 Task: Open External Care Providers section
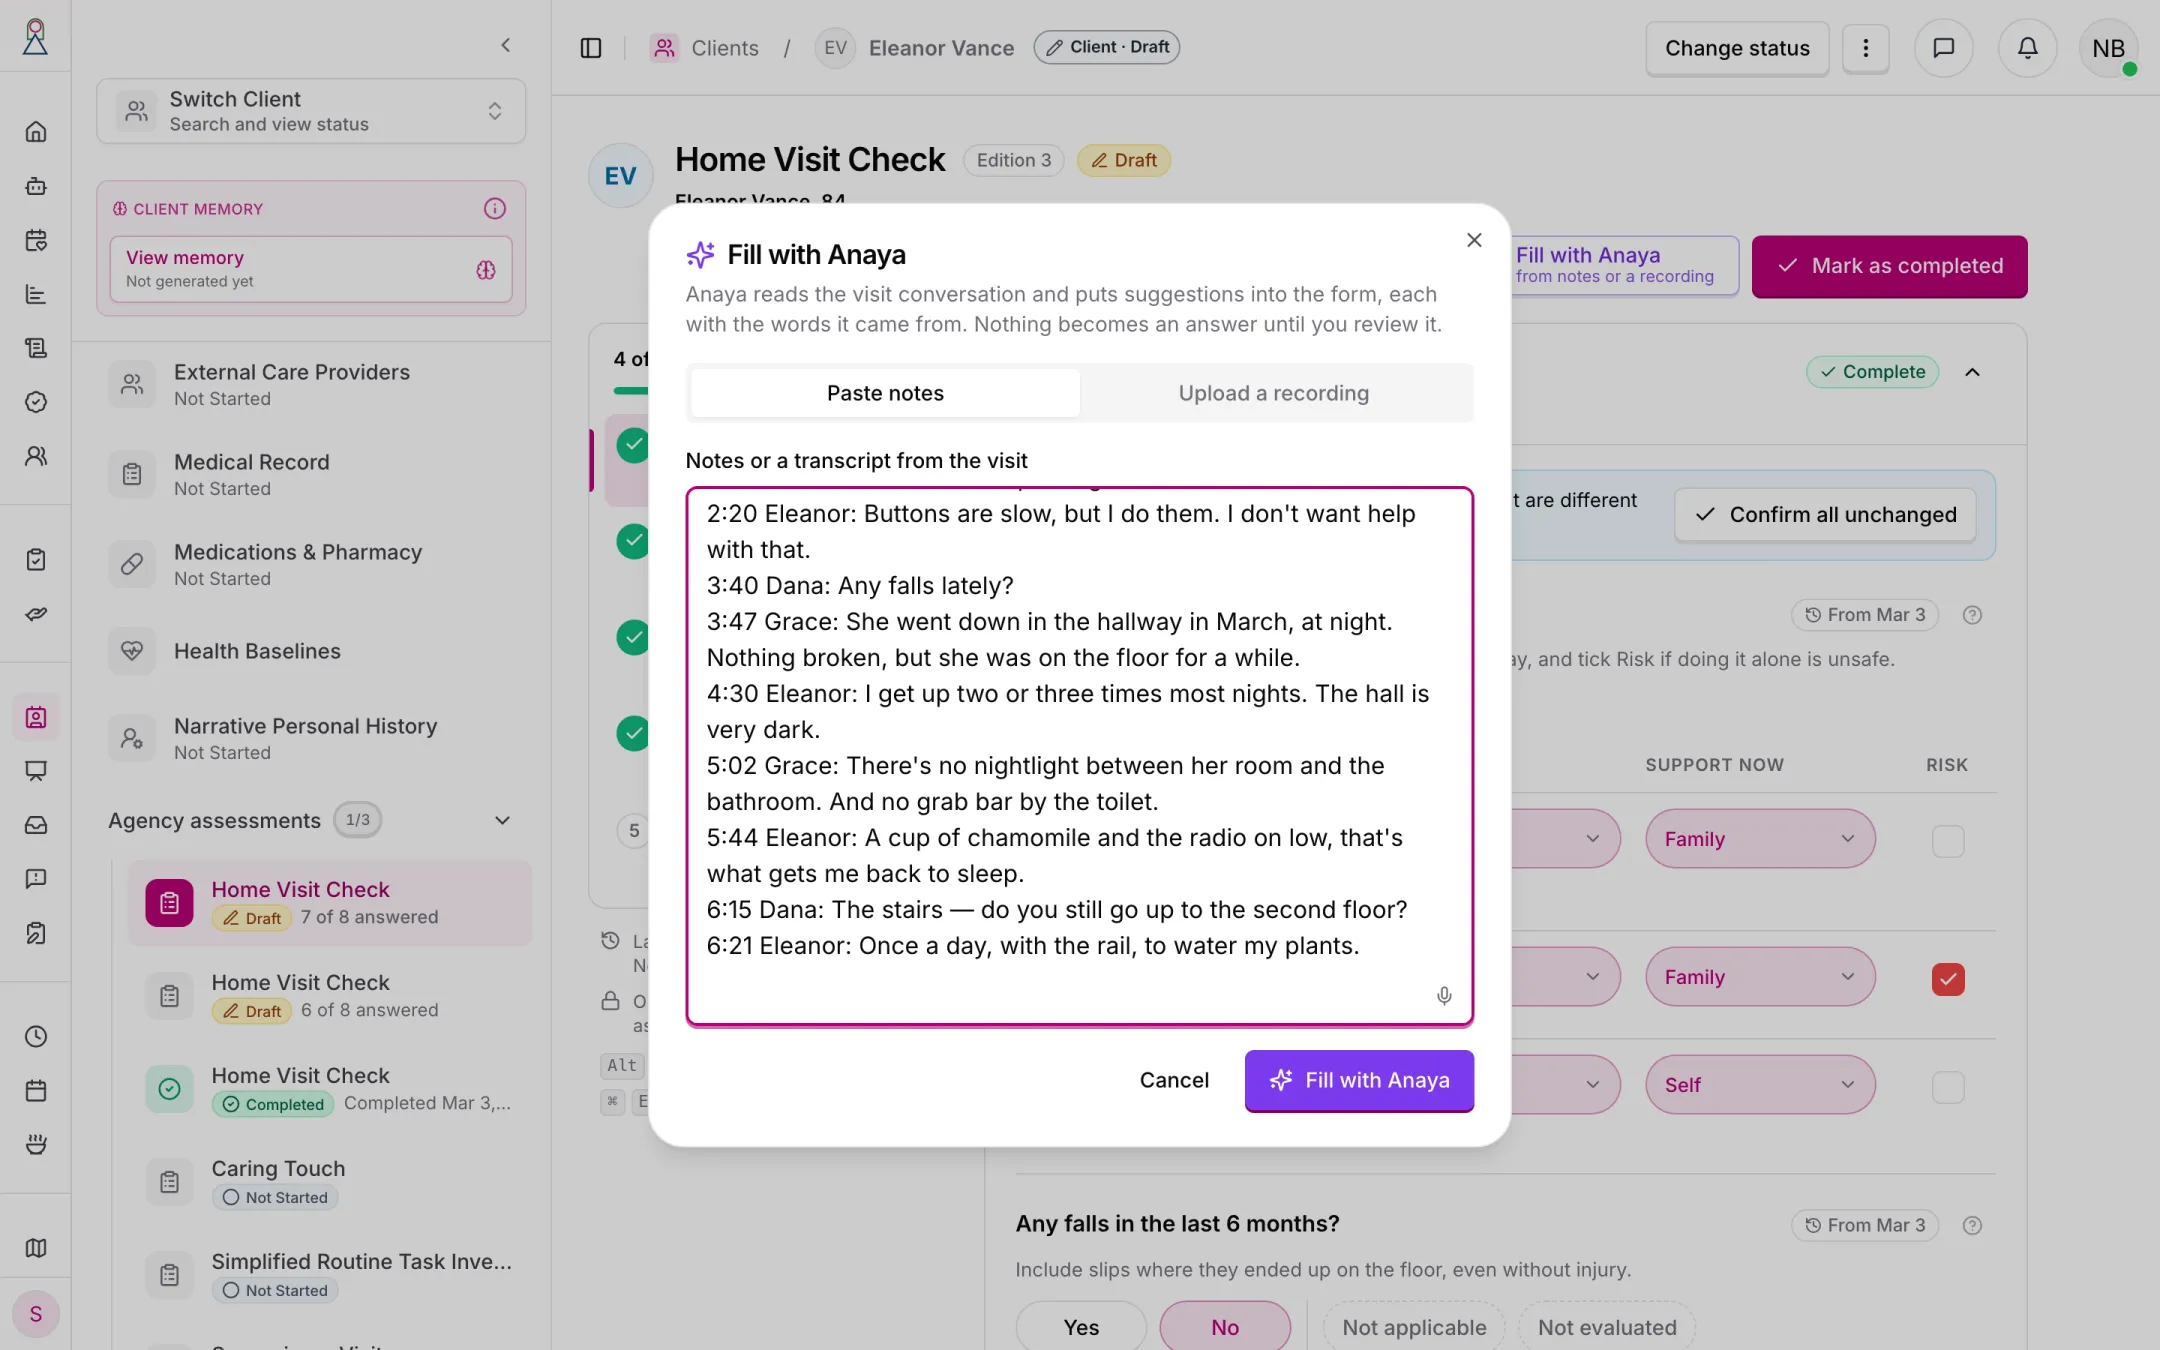coord(311,384)
